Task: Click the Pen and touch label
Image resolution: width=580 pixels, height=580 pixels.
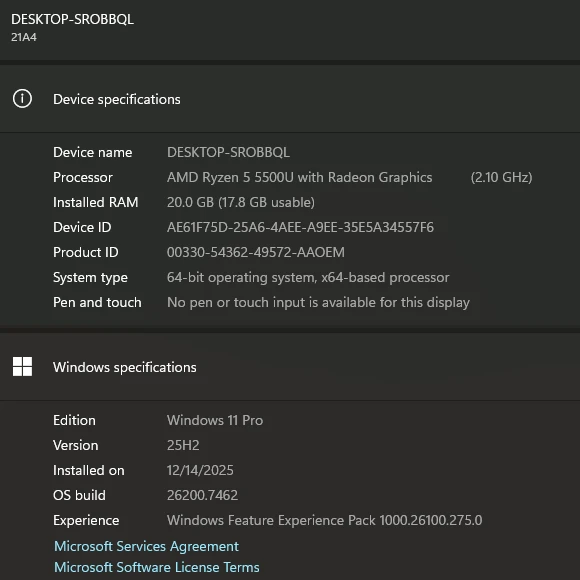Action: click(x=97, y=303)
